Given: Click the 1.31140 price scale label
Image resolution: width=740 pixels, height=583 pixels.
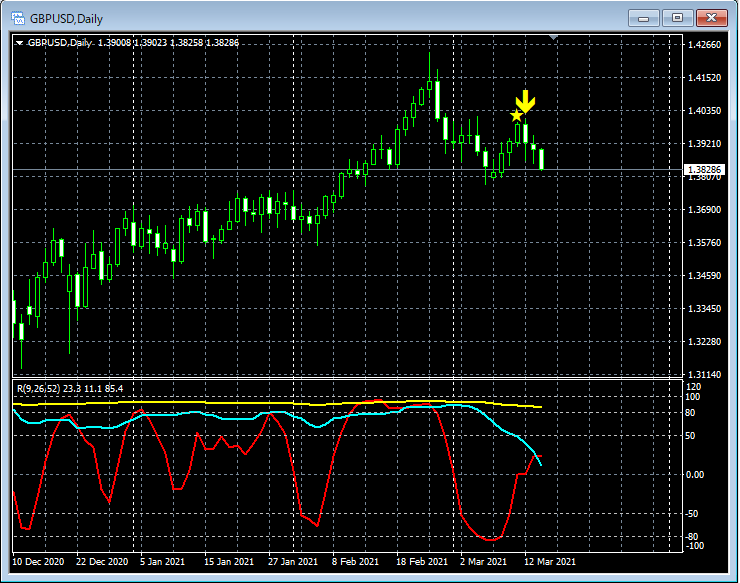Looking at the screenshot, I should click(x=704, y=374).
